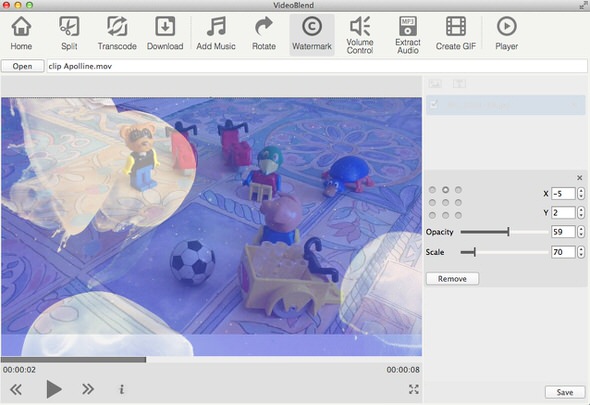Close the watermark settings panel
Image resolution: width=590 pixels, height=405 pixels.
point(579,178)
